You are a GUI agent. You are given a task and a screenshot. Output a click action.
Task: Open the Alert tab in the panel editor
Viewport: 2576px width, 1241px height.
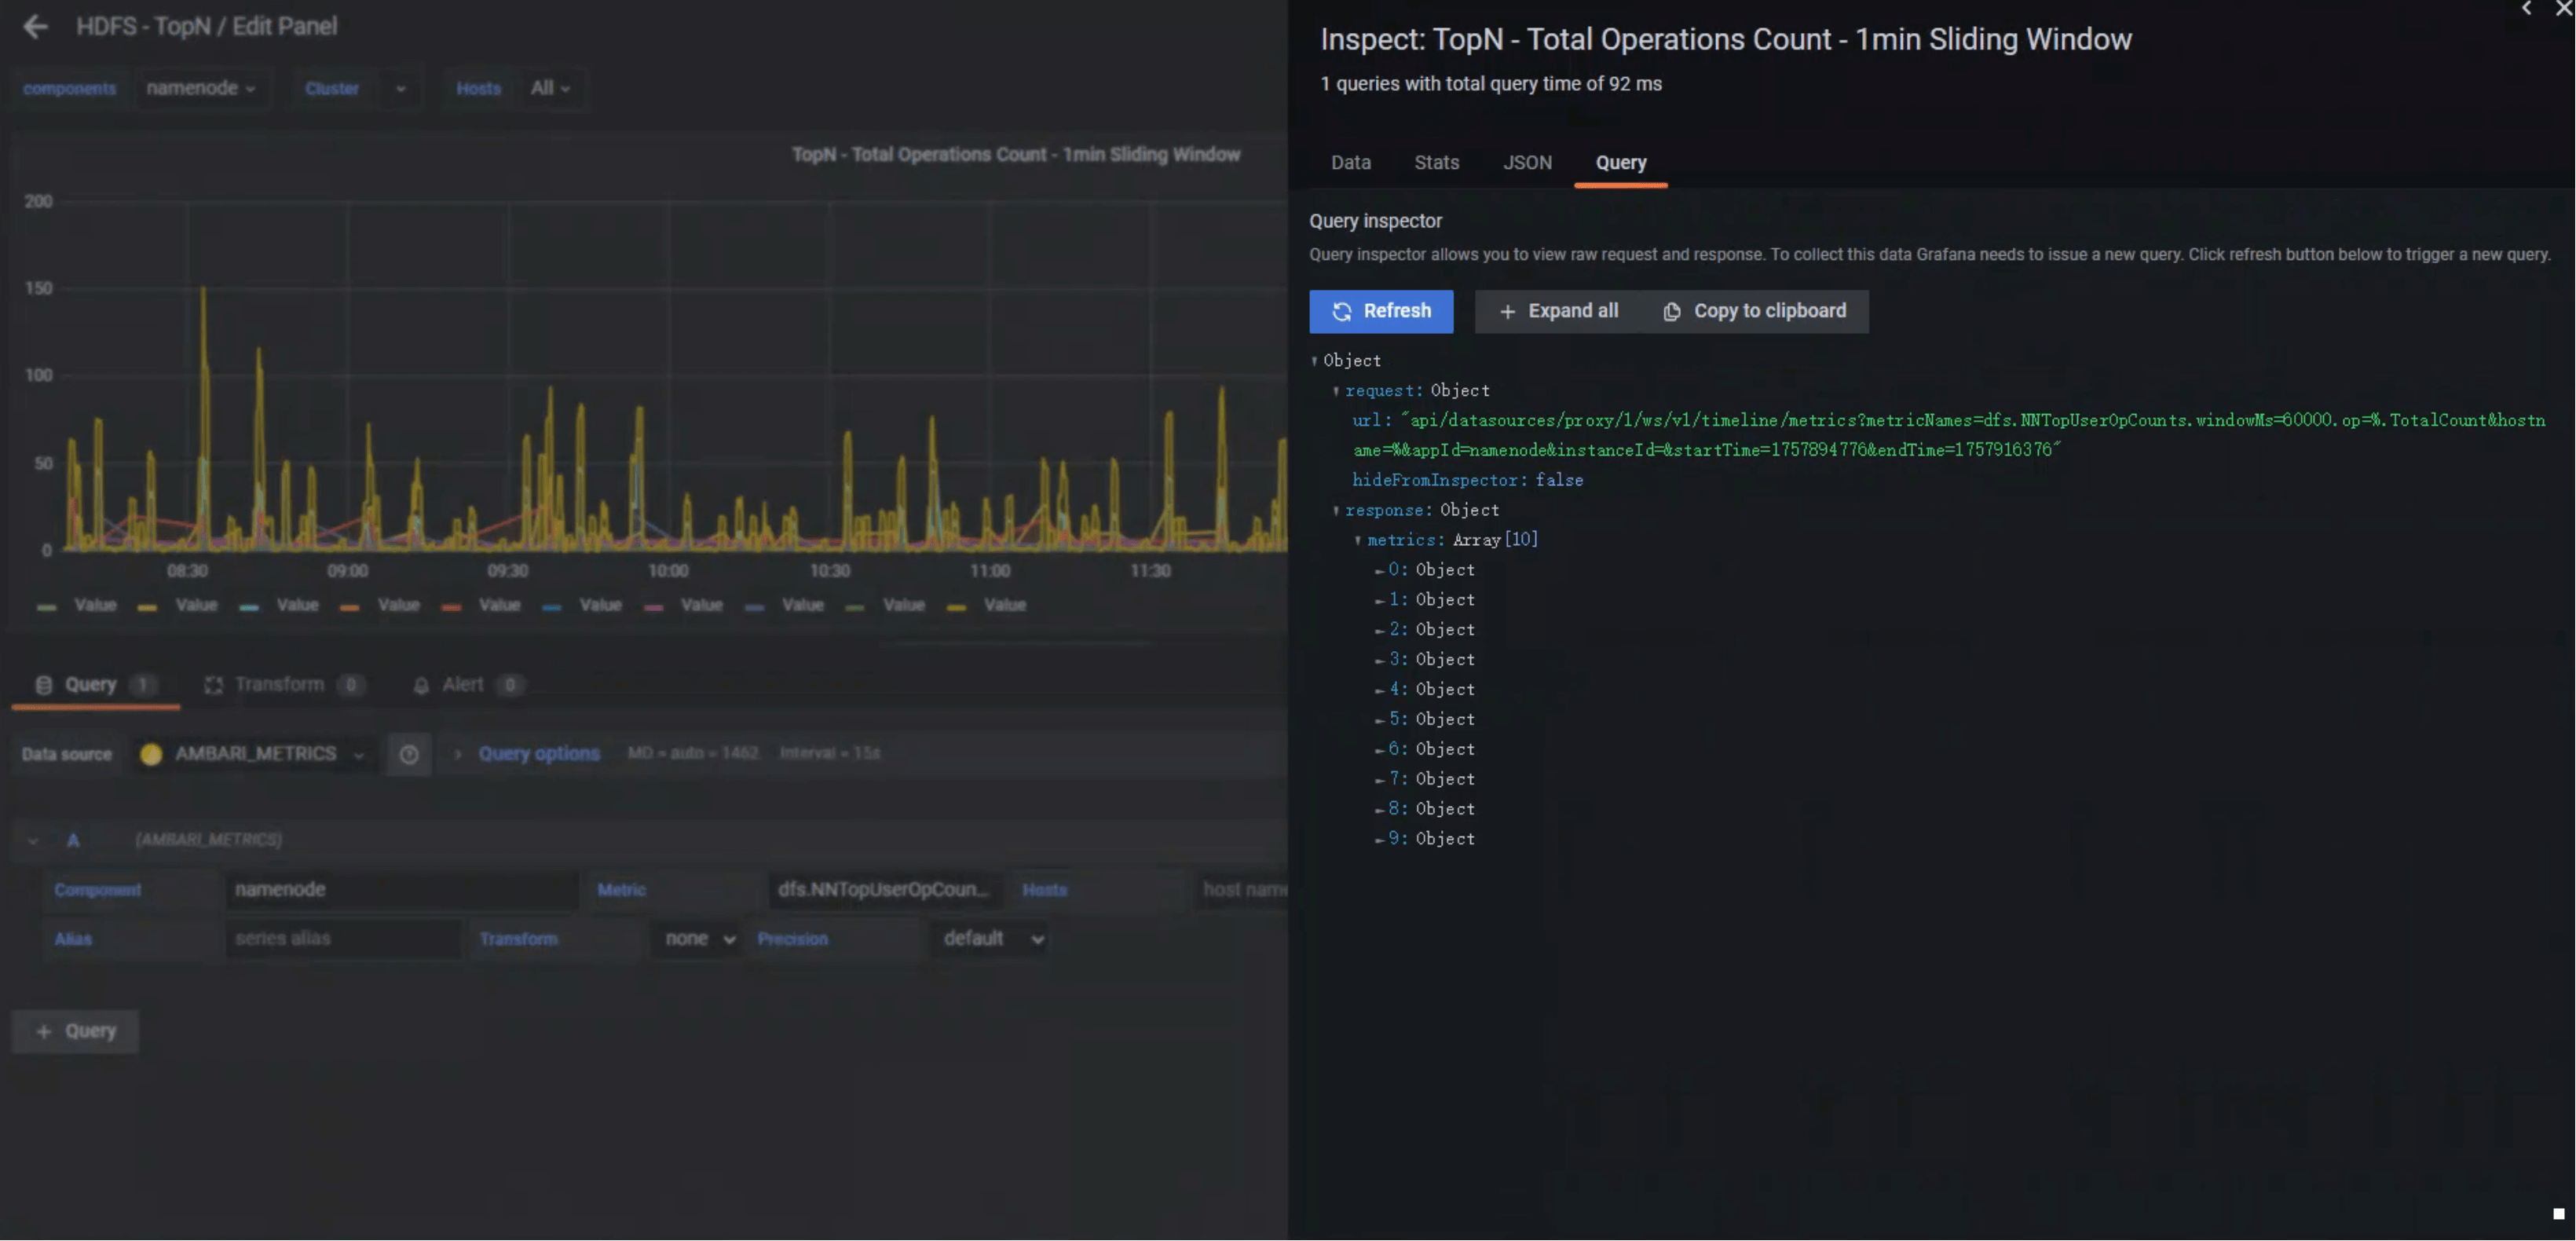467,685
